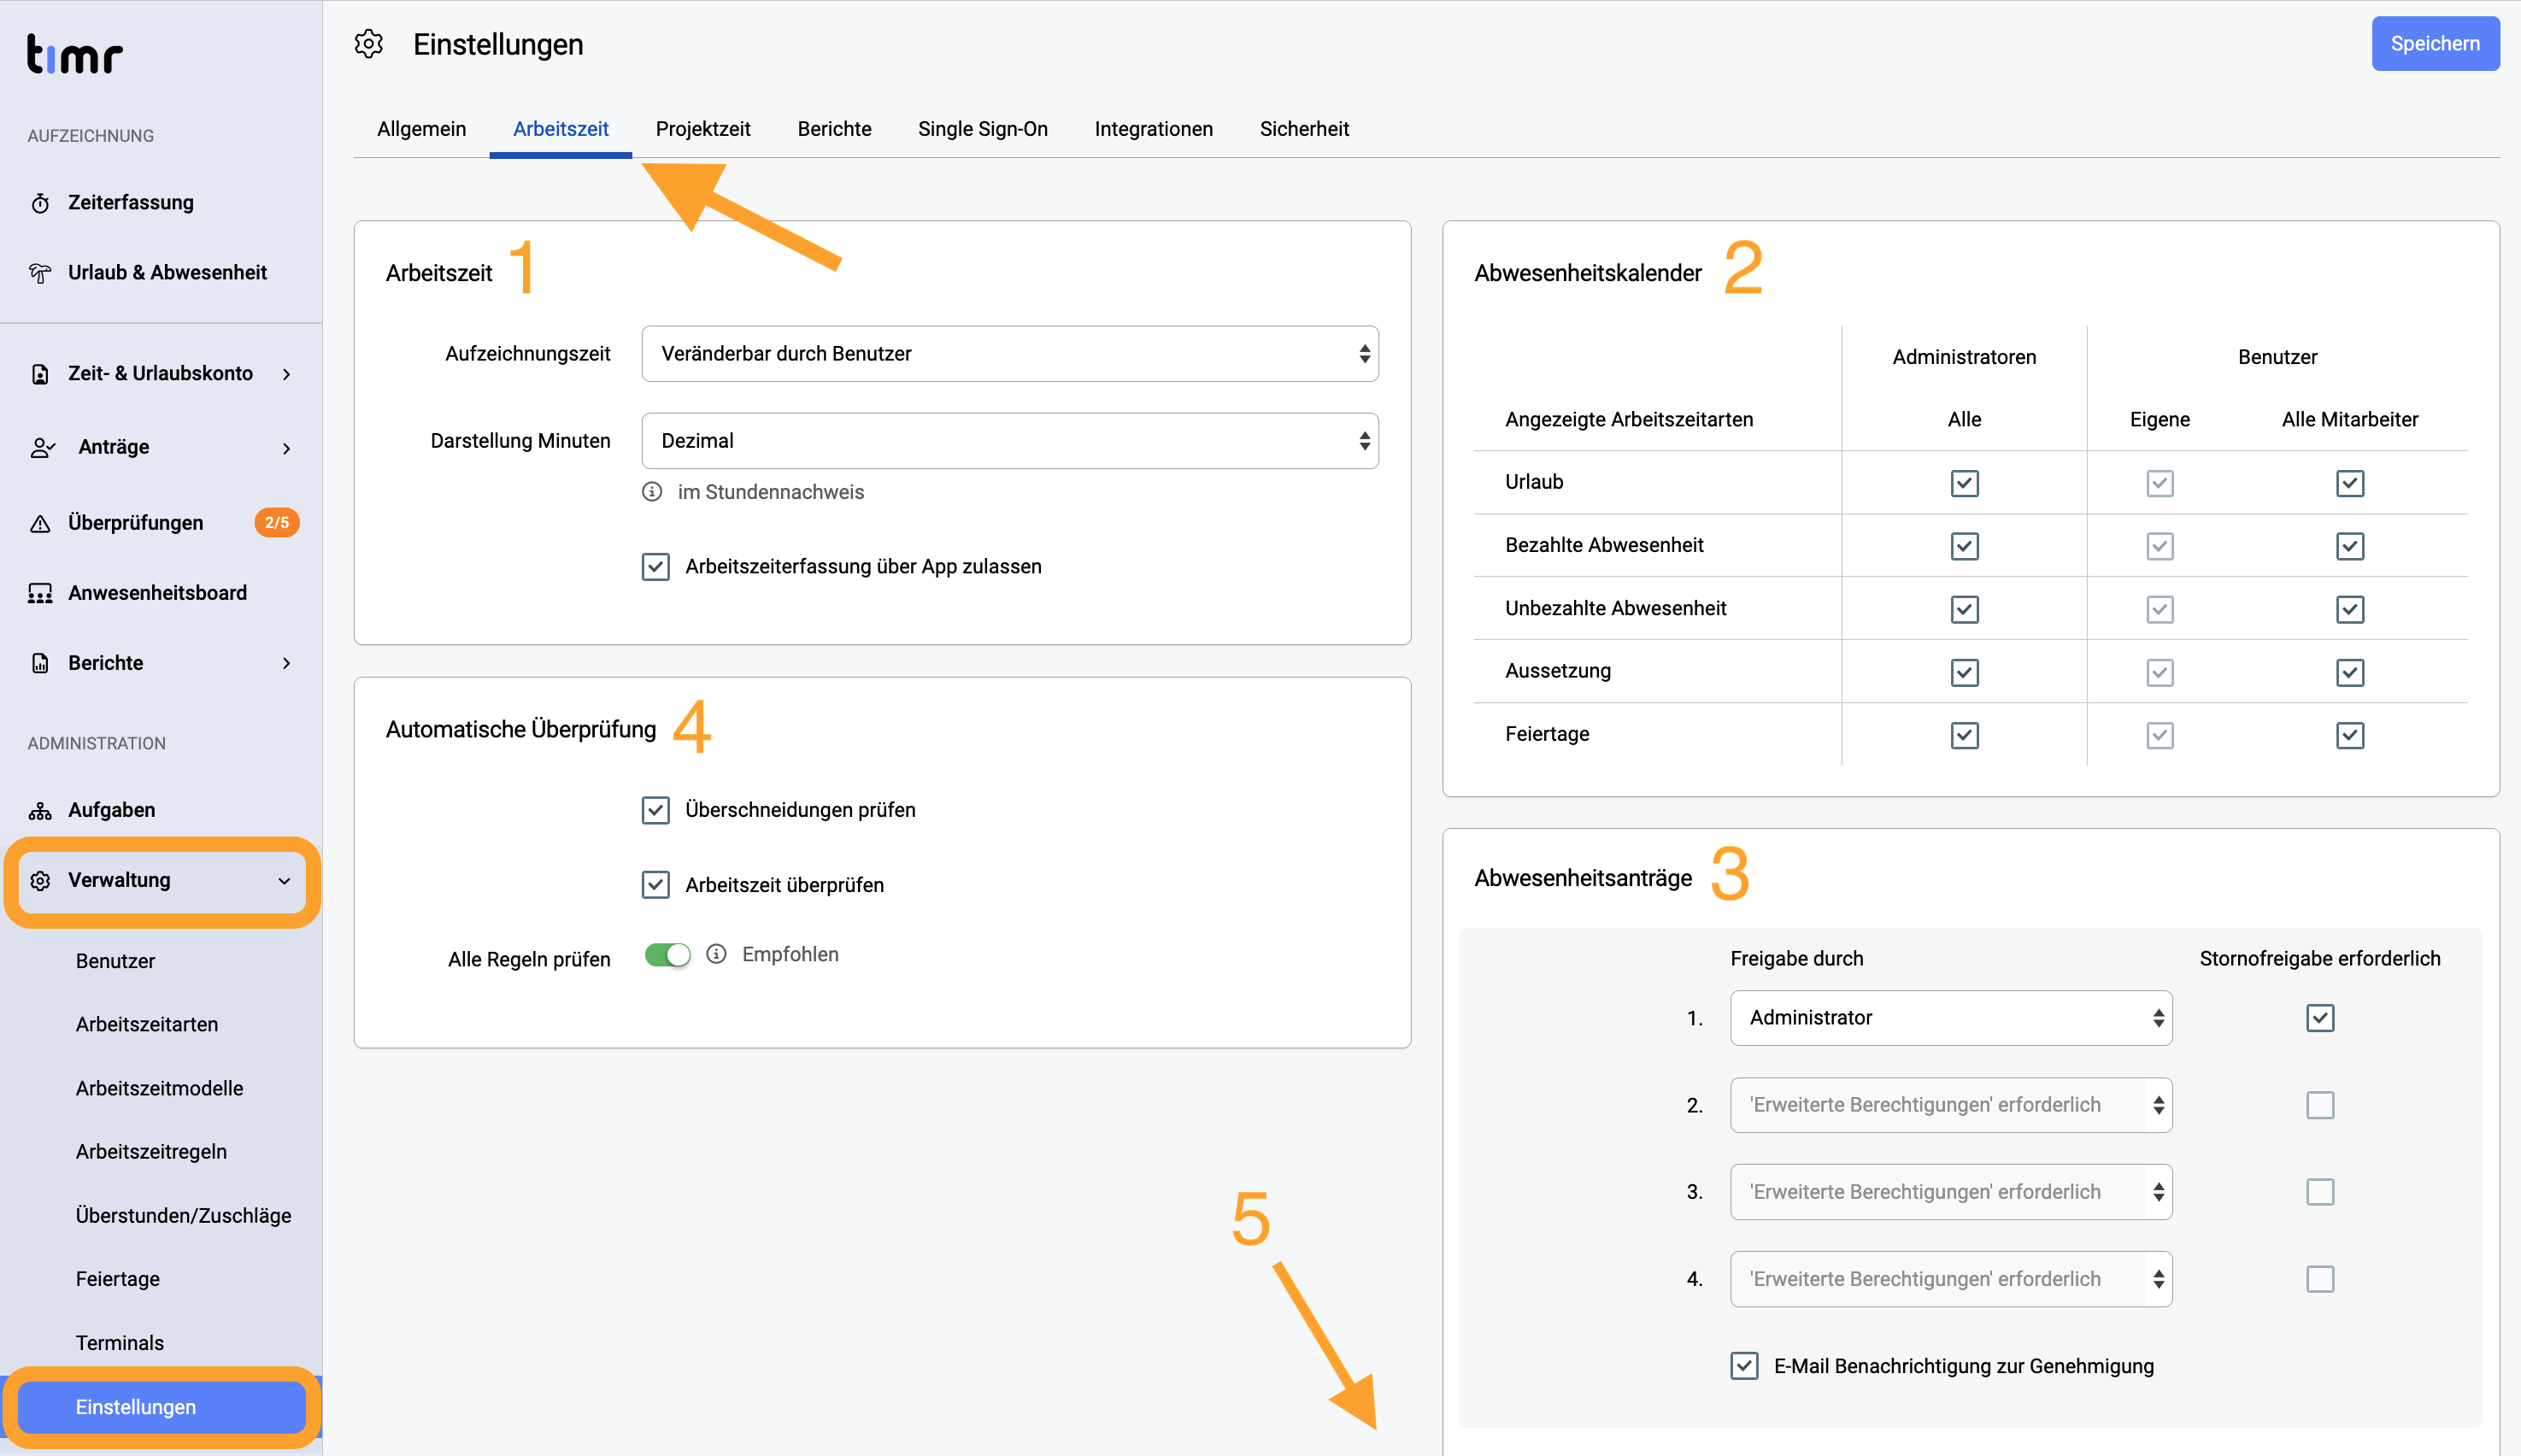Click the 2/5 badge on Überprüfungen
This screenshot has height=1456, width=2521.
[277, 523]
